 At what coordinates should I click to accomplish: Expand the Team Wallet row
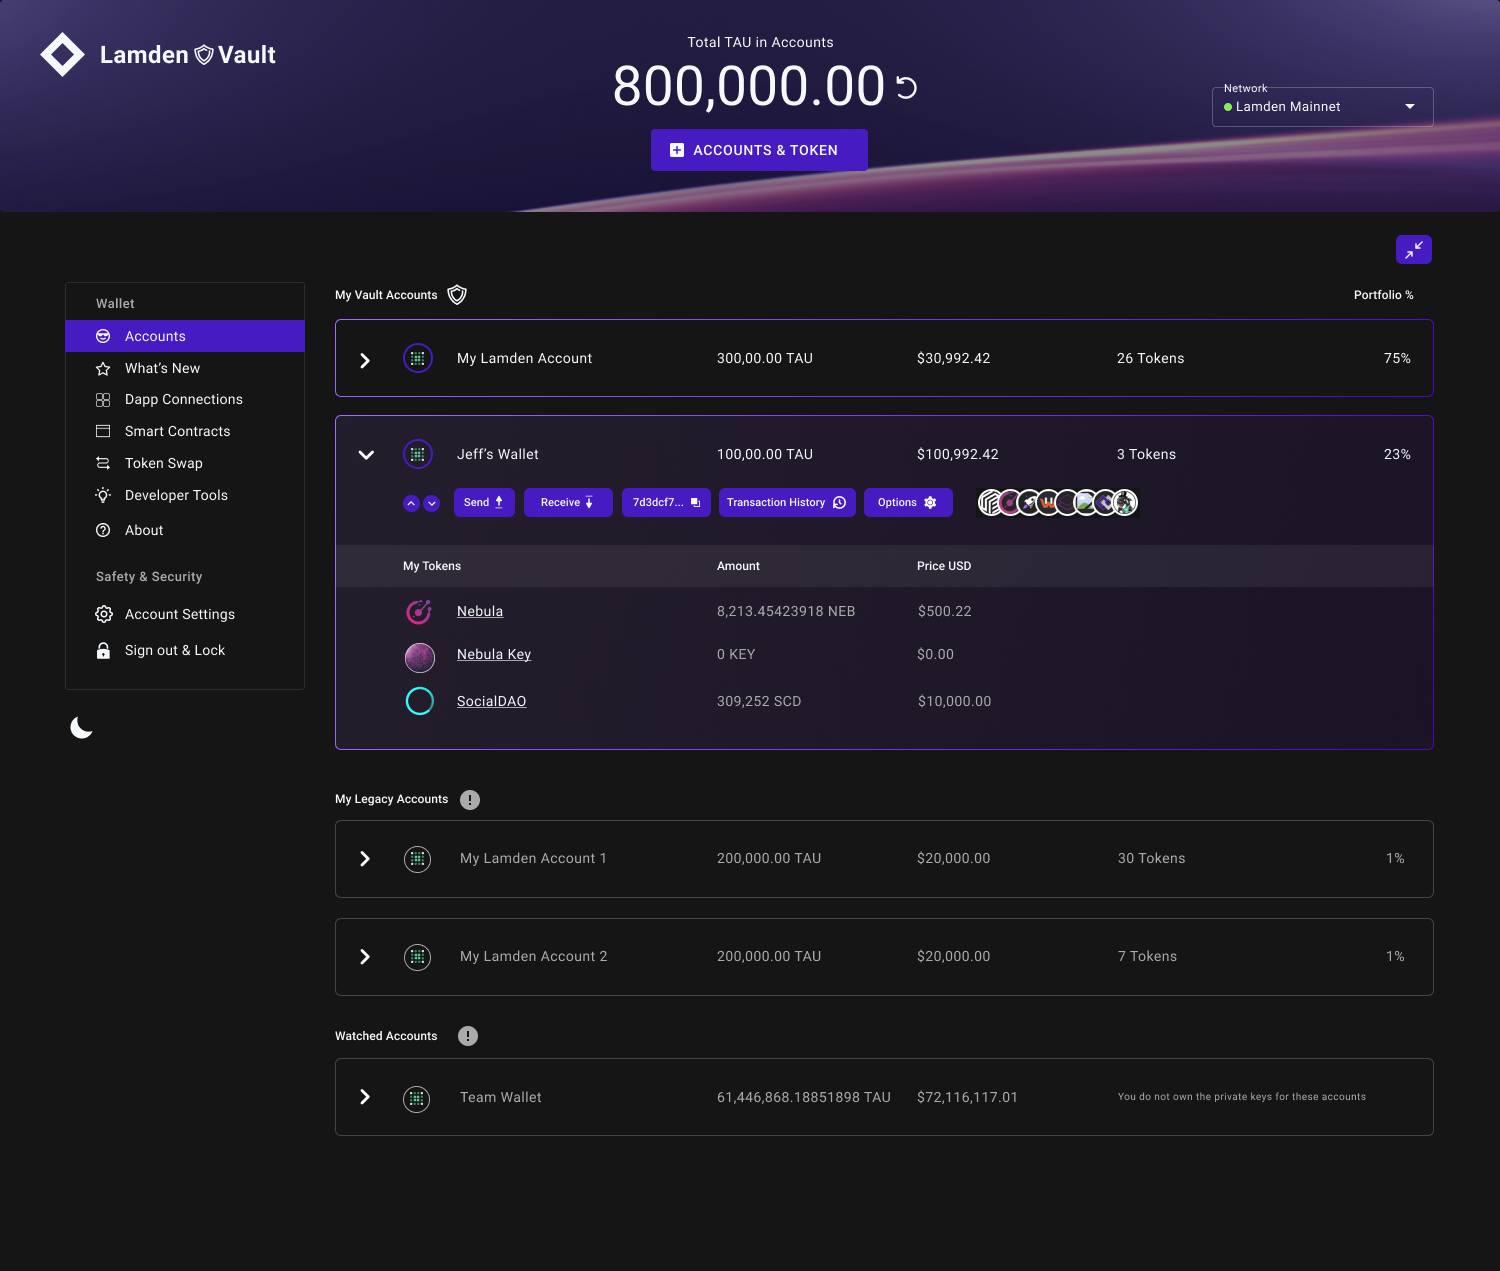(x=365, y=1097)
